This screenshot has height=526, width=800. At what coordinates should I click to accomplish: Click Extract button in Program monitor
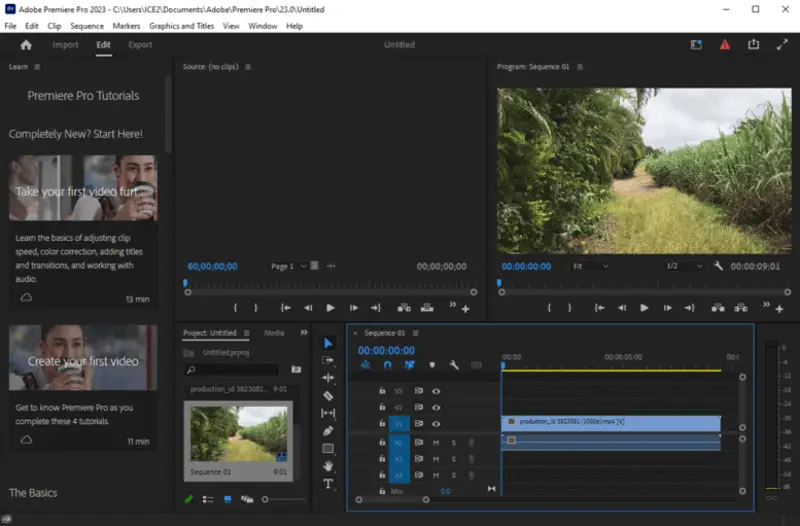pyautogui.click(x=741, y=308)
